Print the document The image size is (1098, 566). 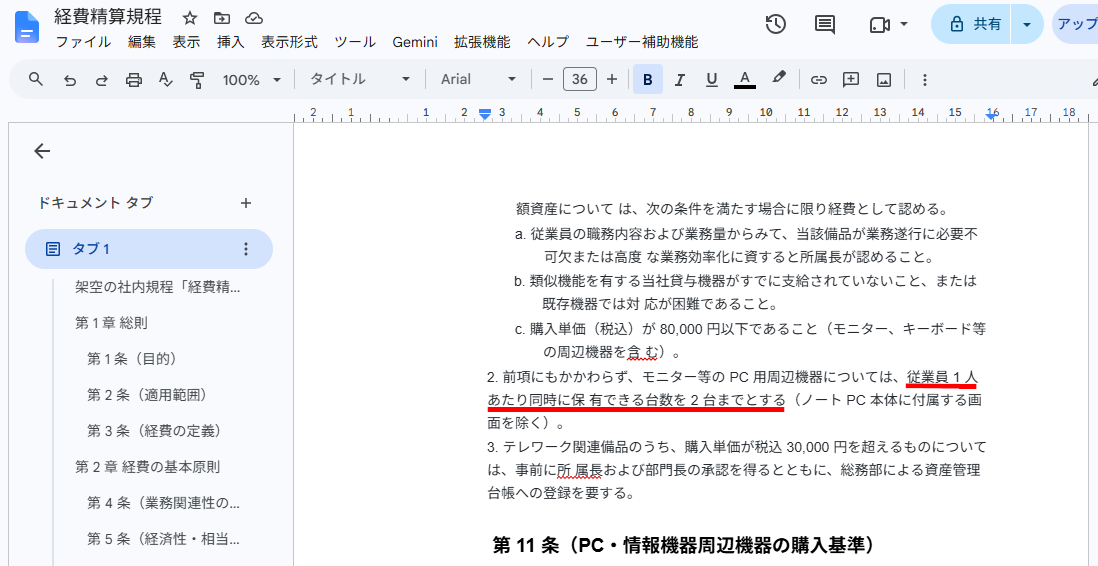(134, 79)
